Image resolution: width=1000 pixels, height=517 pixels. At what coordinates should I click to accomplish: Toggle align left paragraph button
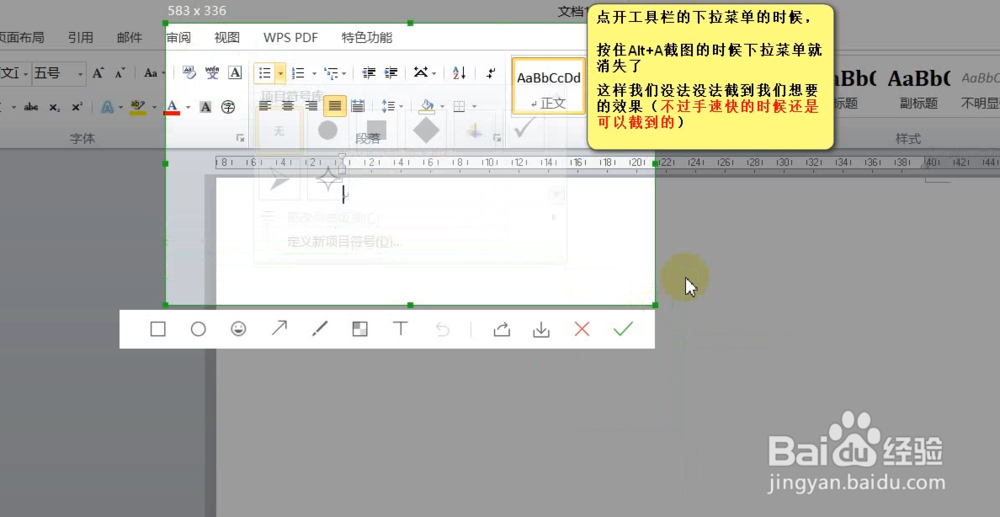(x=264, y=106)
